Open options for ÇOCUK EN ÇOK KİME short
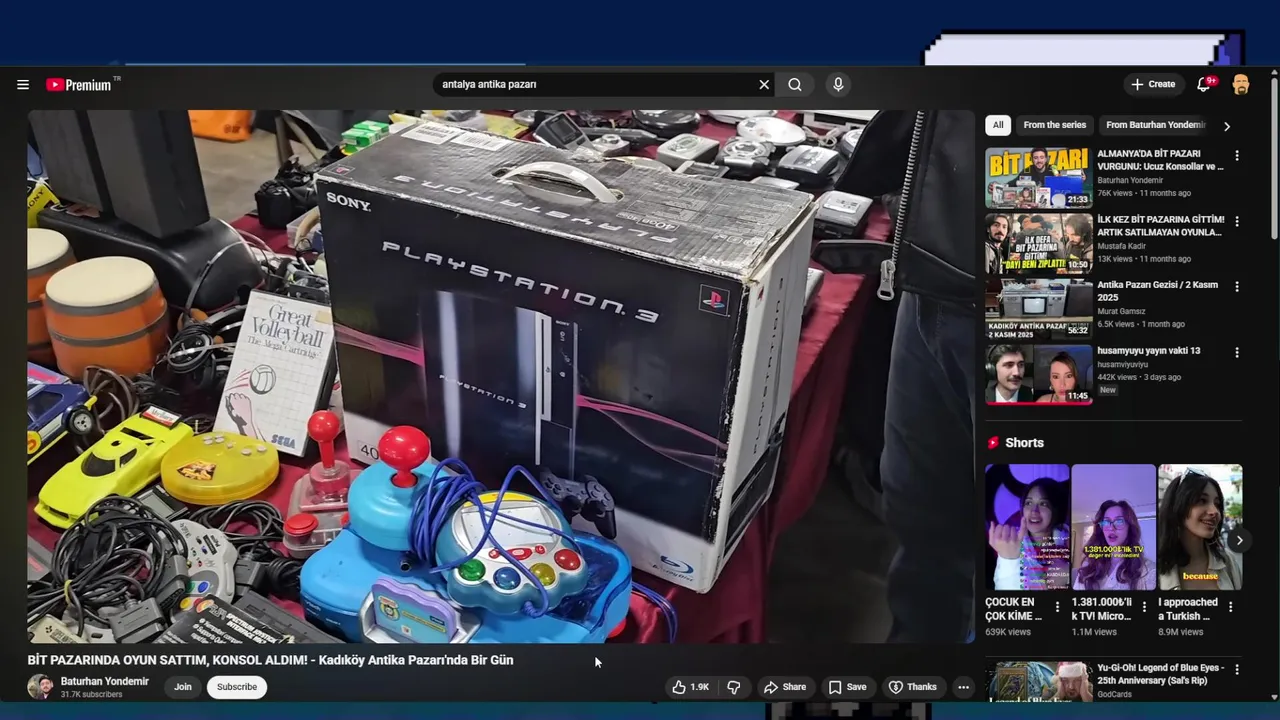Image resolution: width=1280 pixels, height=720 pixels. (1057, 607)
